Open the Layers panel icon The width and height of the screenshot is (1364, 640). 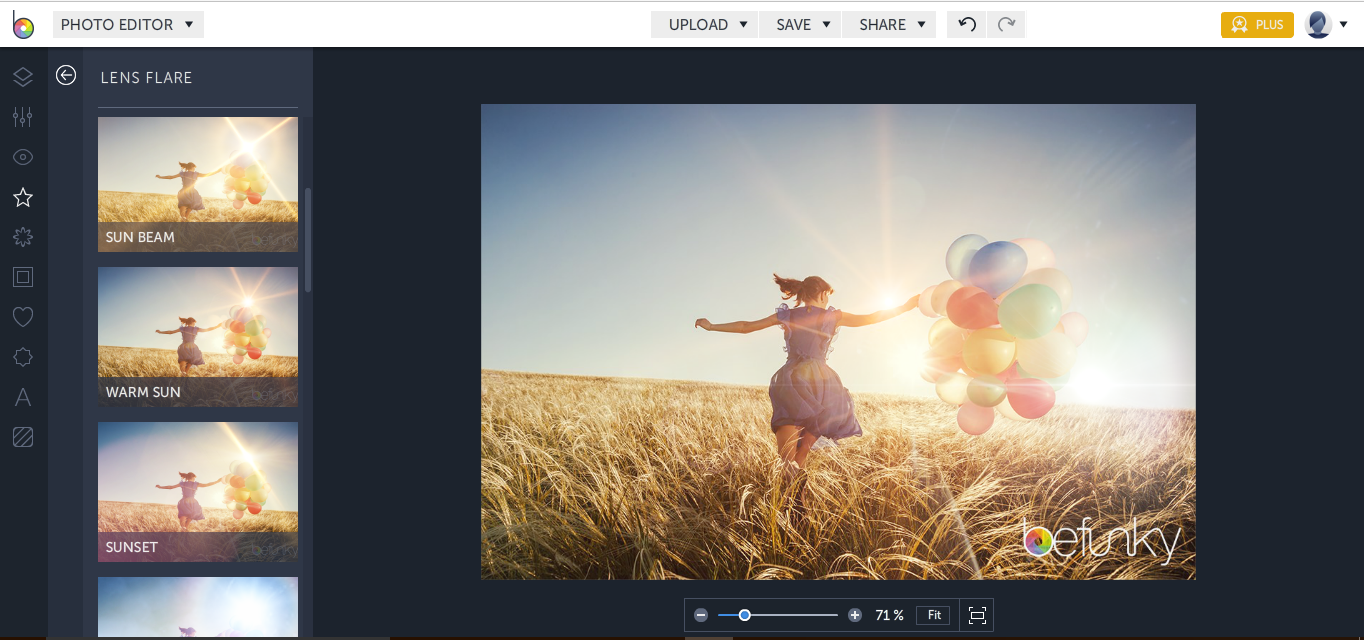point(23,77)
